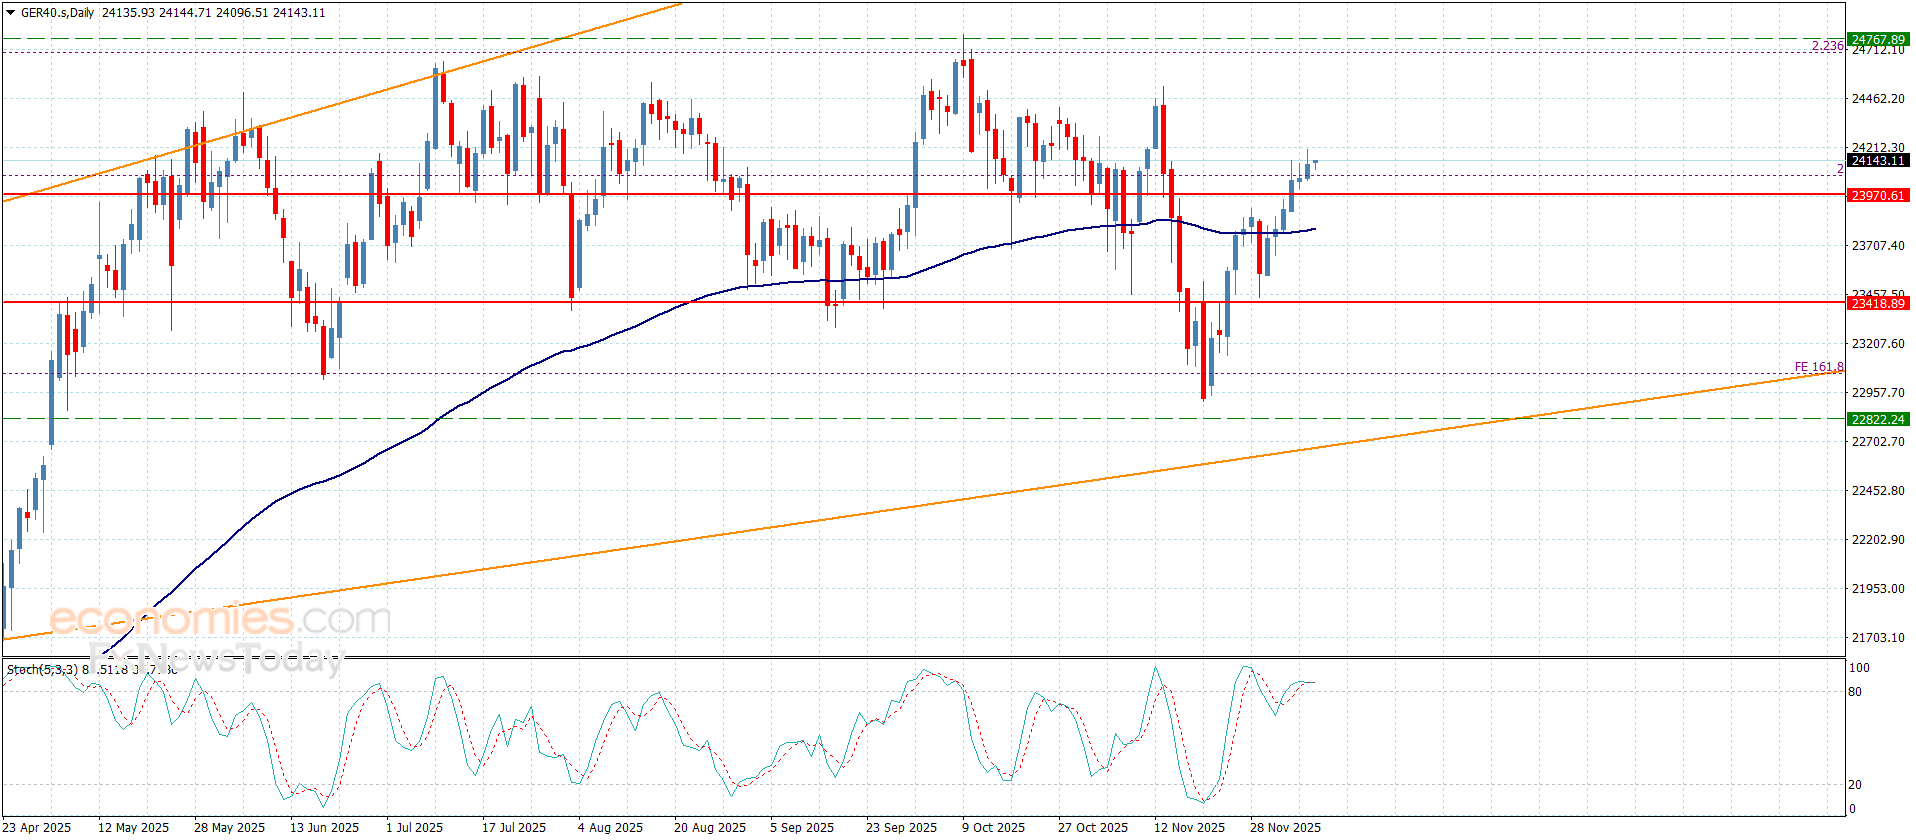Viewport: 1916px width, 840px height.
Task: Click the 2.236 Fibonacci label at top right
Action: click(1827, 46)
